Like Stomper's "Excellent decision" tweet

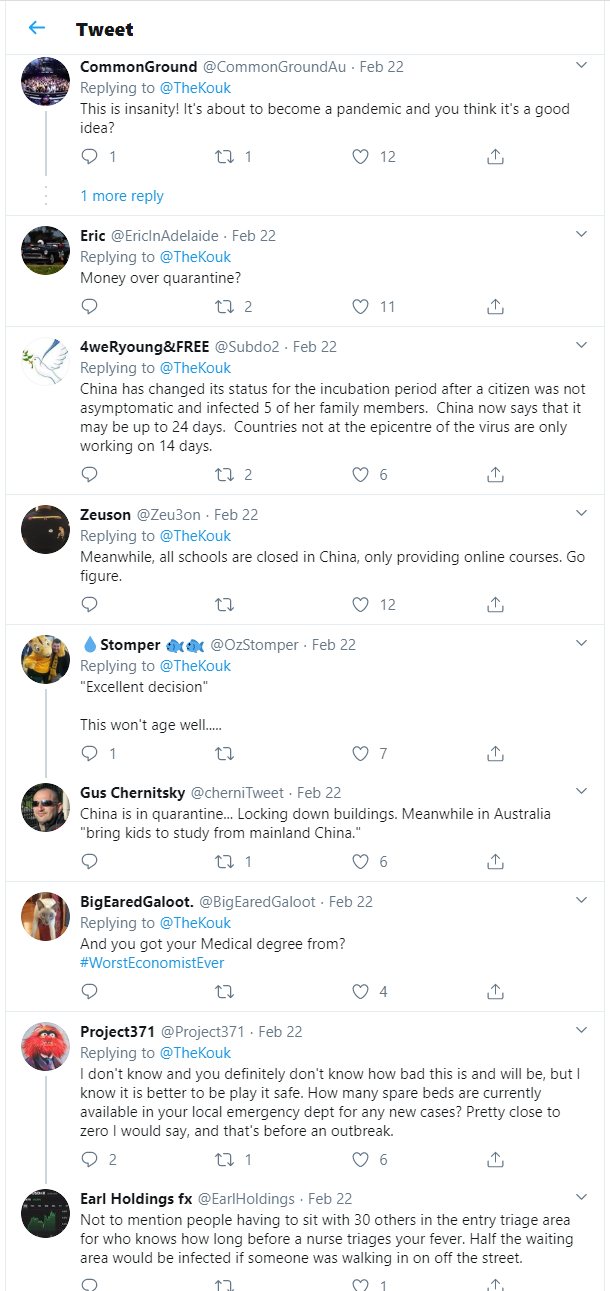[361, 753]
